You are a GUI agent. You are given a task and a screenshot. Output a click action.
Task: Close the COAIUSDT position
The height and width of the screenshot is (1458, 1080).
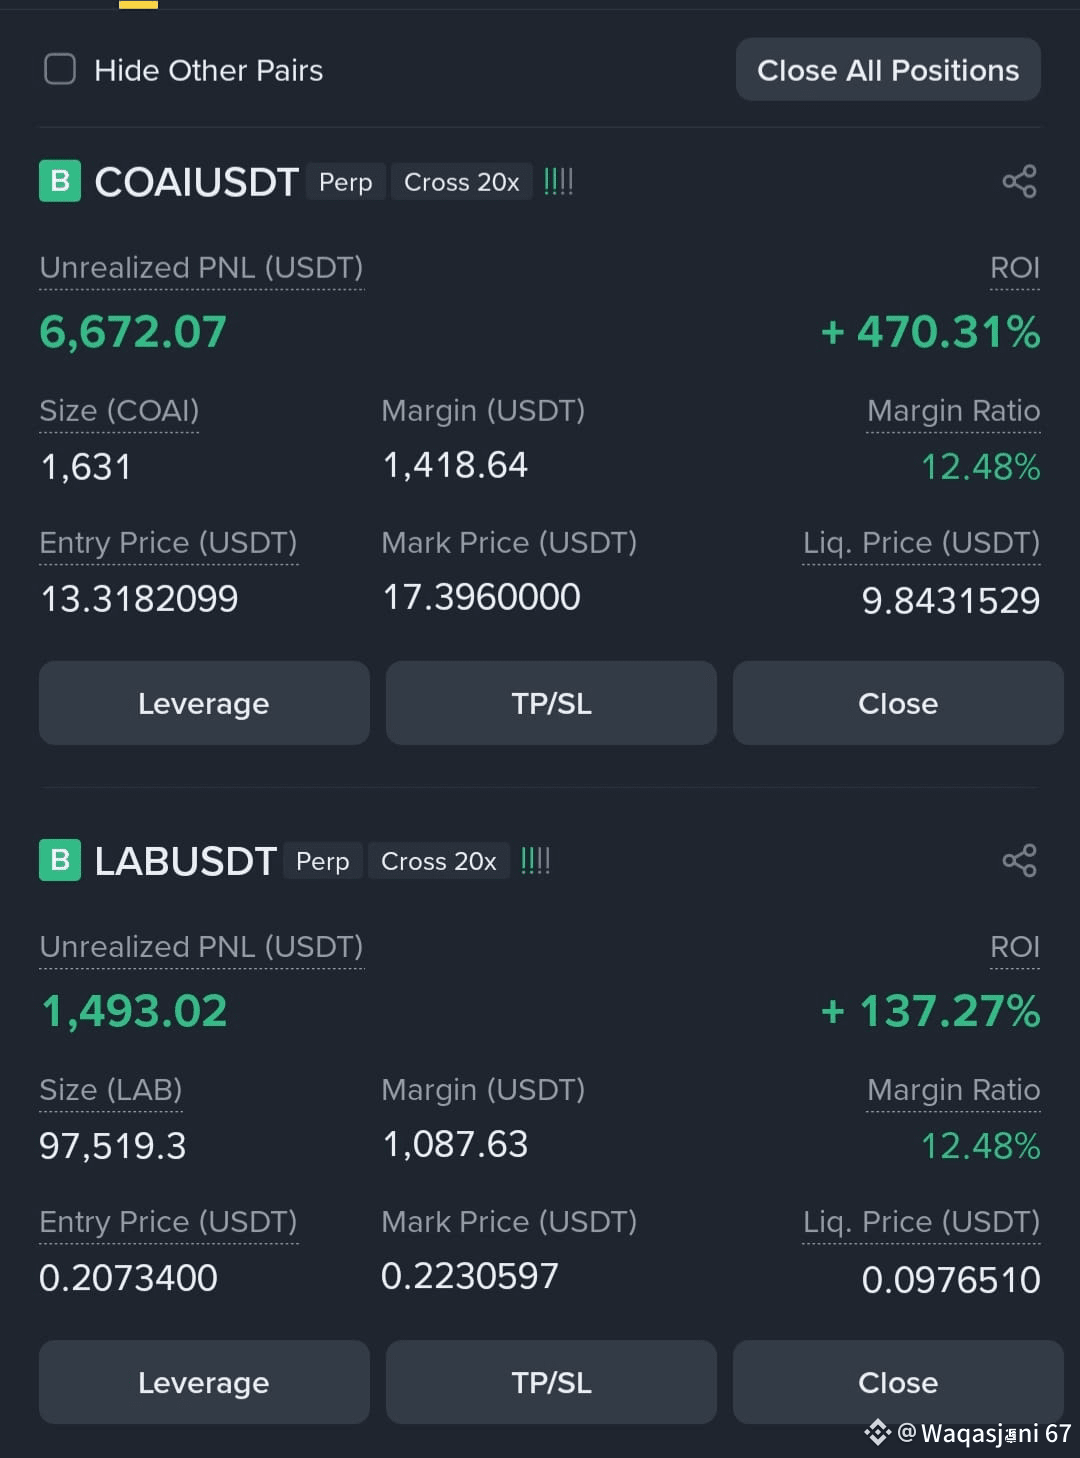[898, 703]
